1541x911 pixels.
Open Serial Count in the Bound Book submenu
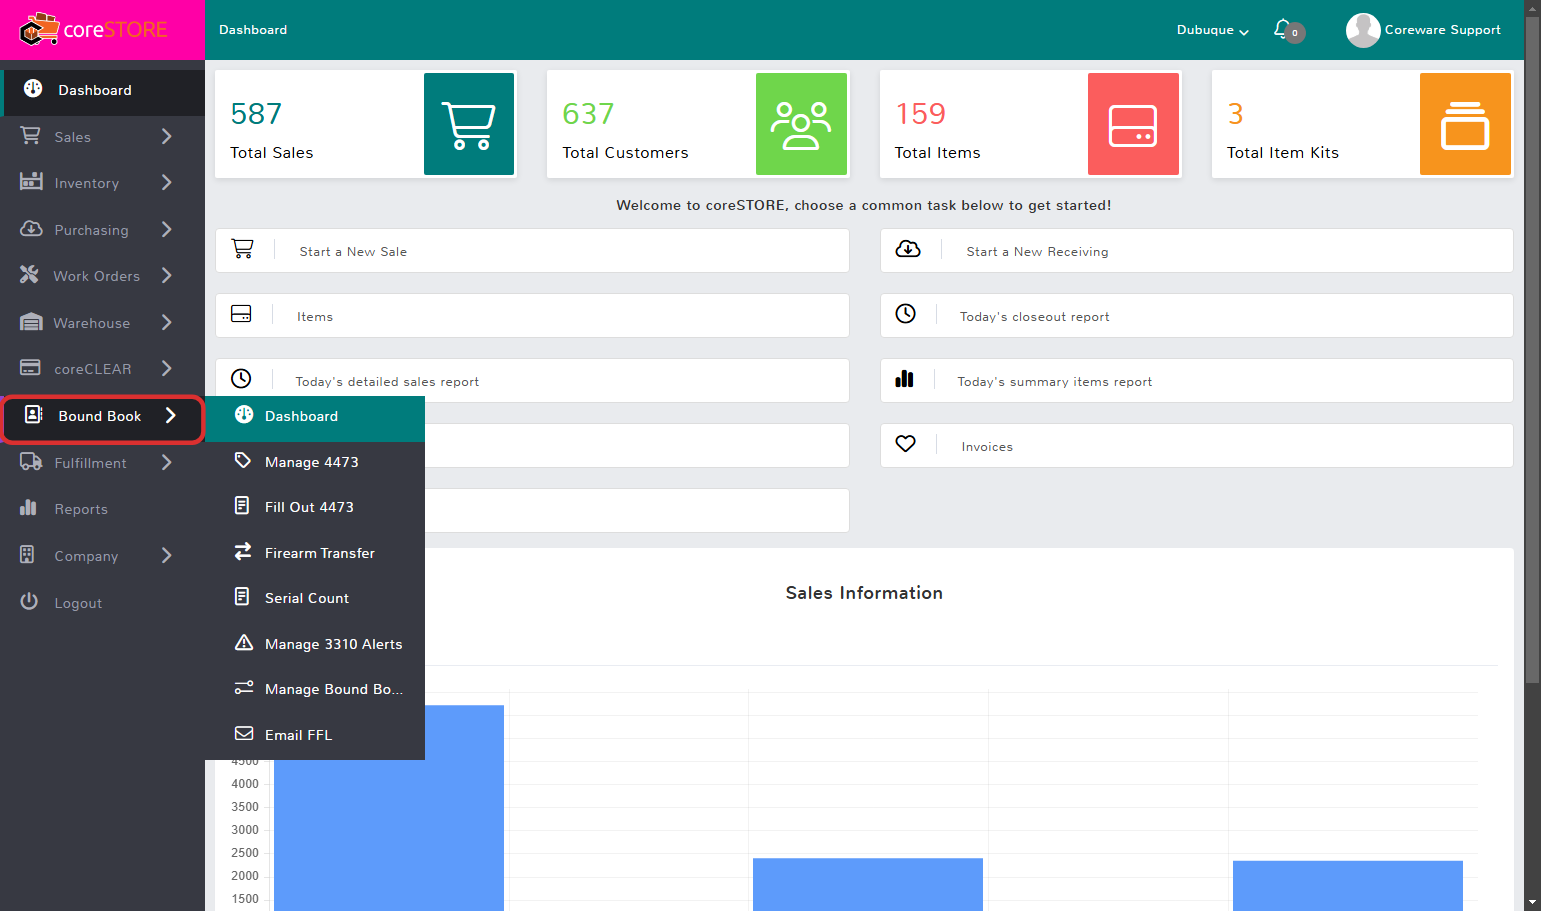315,598
